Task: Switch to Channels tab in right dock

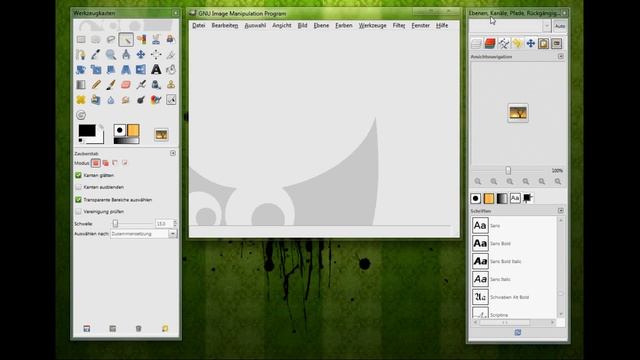Action: coord(490,43)
